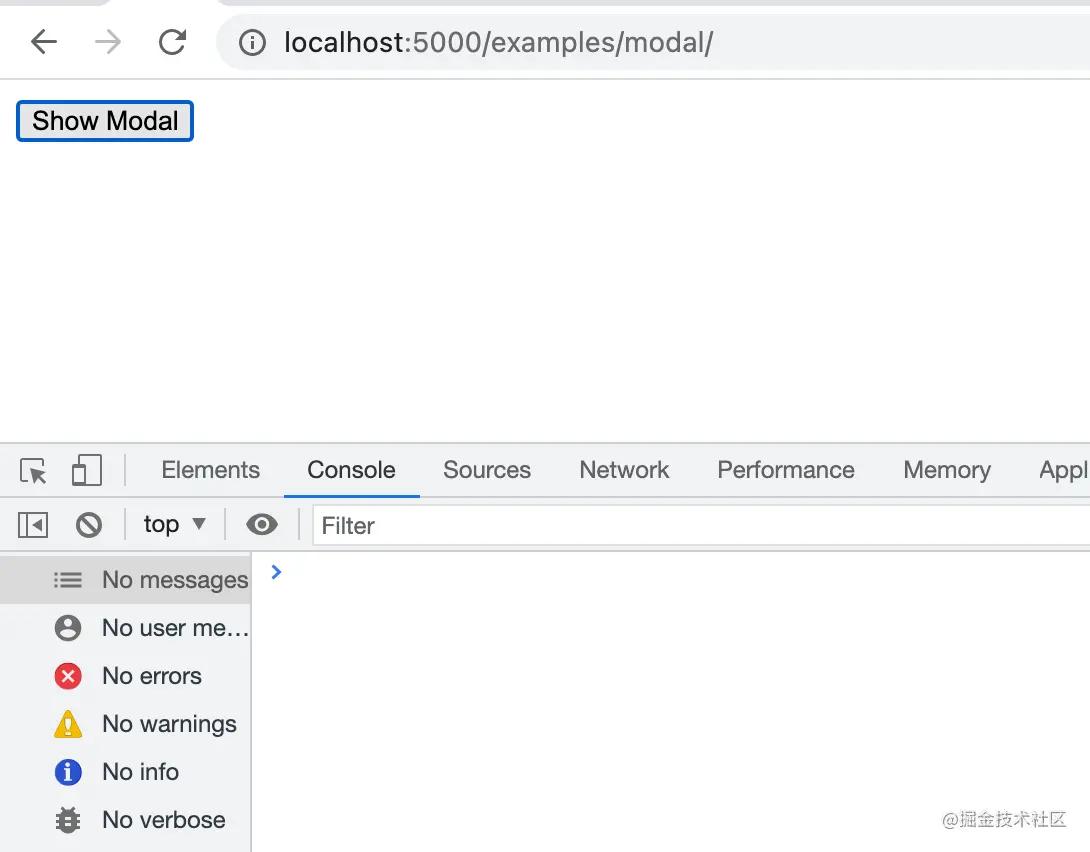This screenshot has width=1090, height=852.
Task: Open the Network tab
Action: point(624,470)
